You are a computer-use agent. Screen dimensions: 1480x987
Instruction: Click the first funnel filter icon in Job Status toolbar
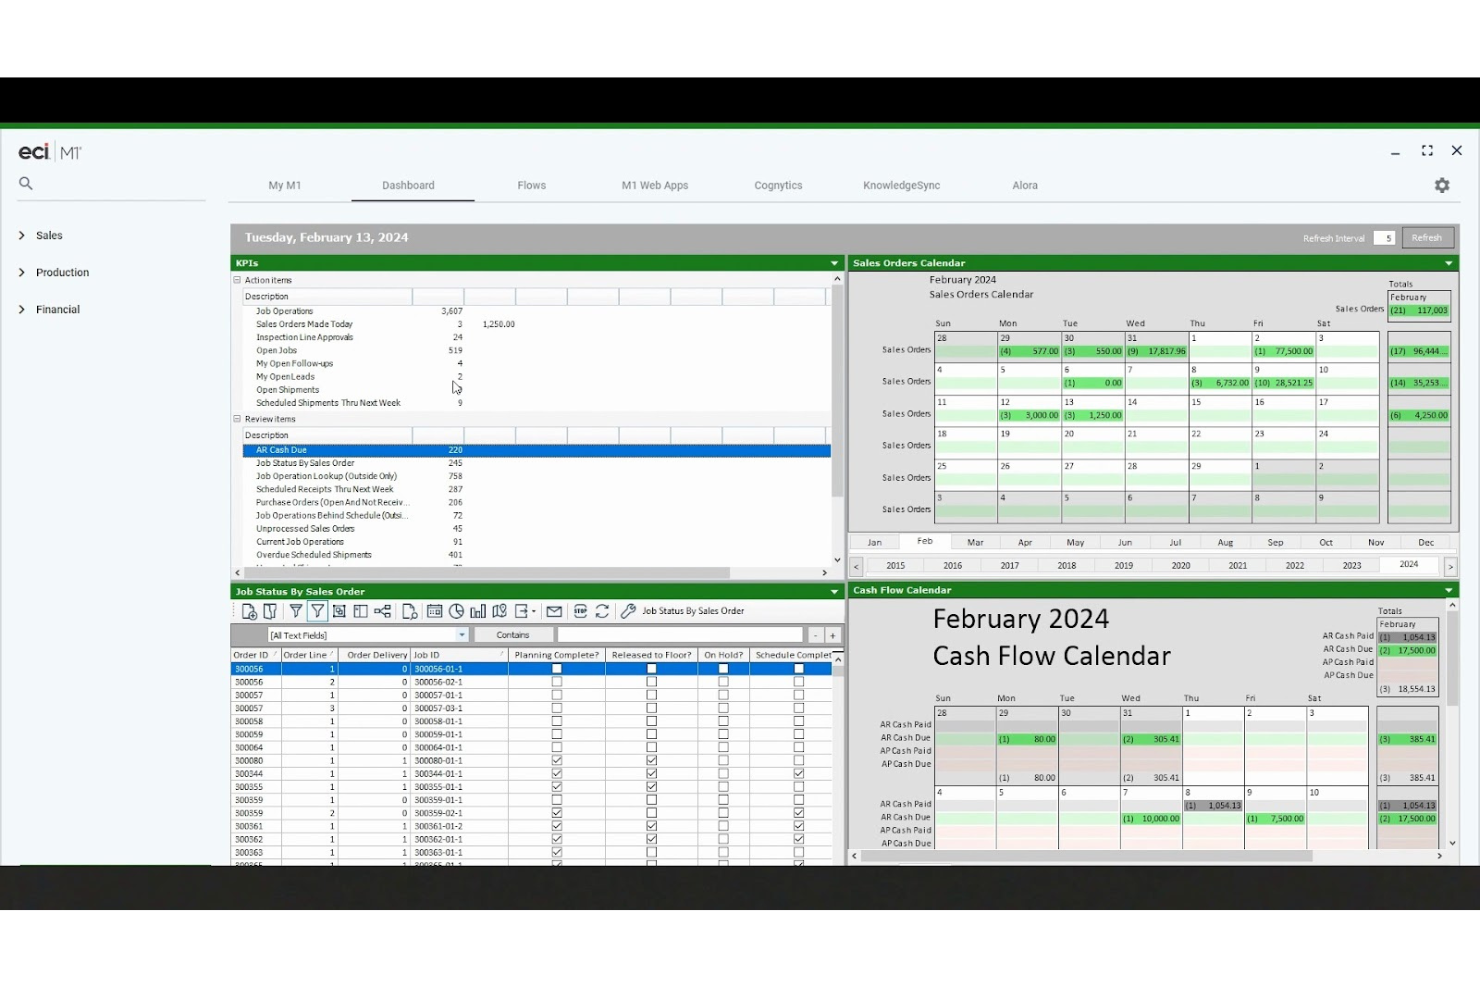click(x=296, y=611)
